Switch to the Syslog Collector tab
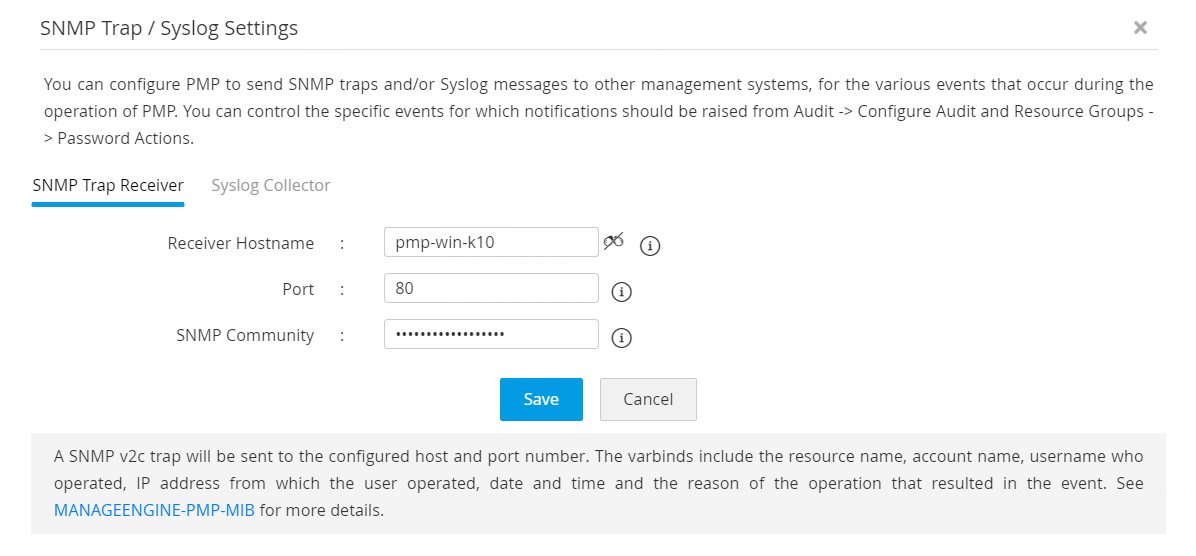This screenshot has width=1196, height=556. [271, 185]
